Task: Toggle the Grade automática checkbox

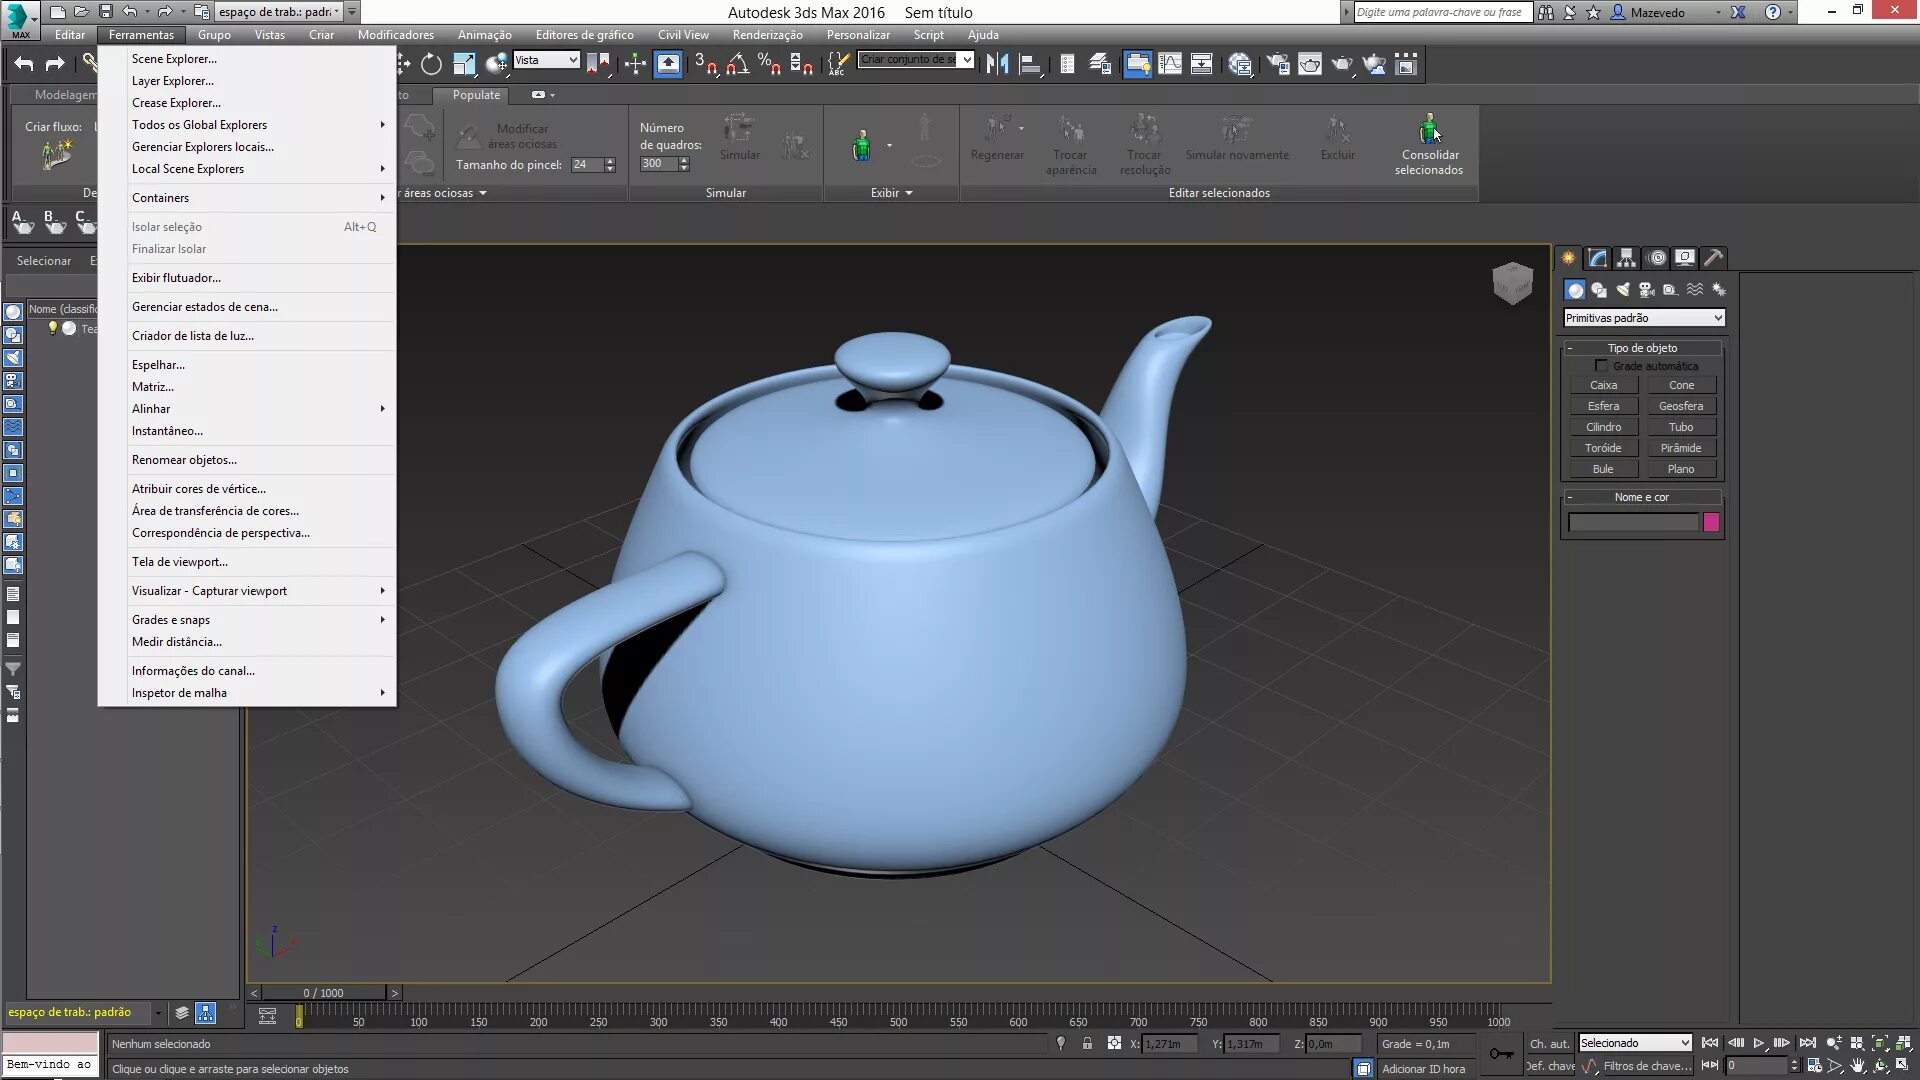Action: coord(1602,366)
